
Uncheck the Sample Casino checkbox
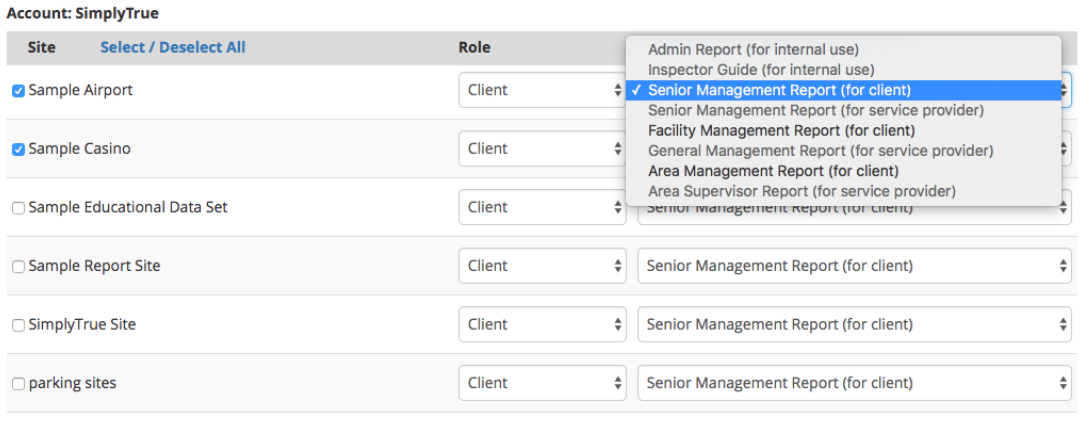point(18,150)
